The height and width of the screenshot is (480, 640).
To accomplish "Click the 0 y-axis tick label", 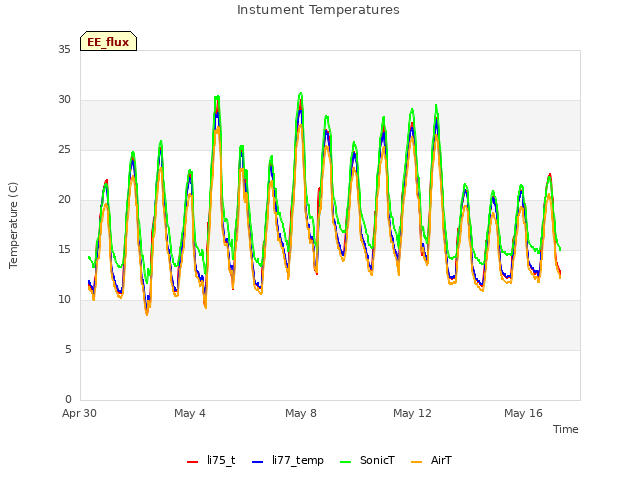I will coord(68,399).
